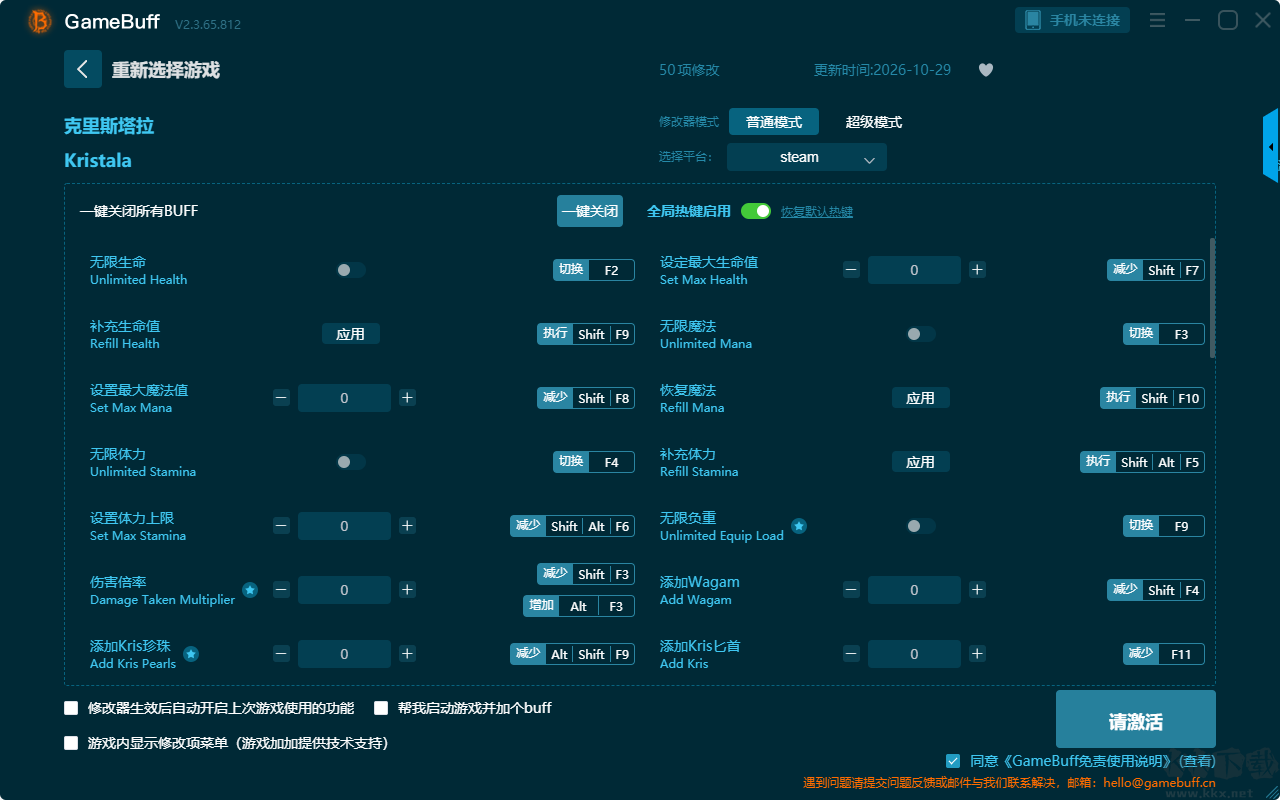Click plus for Set Max Mana

point(407,398)
